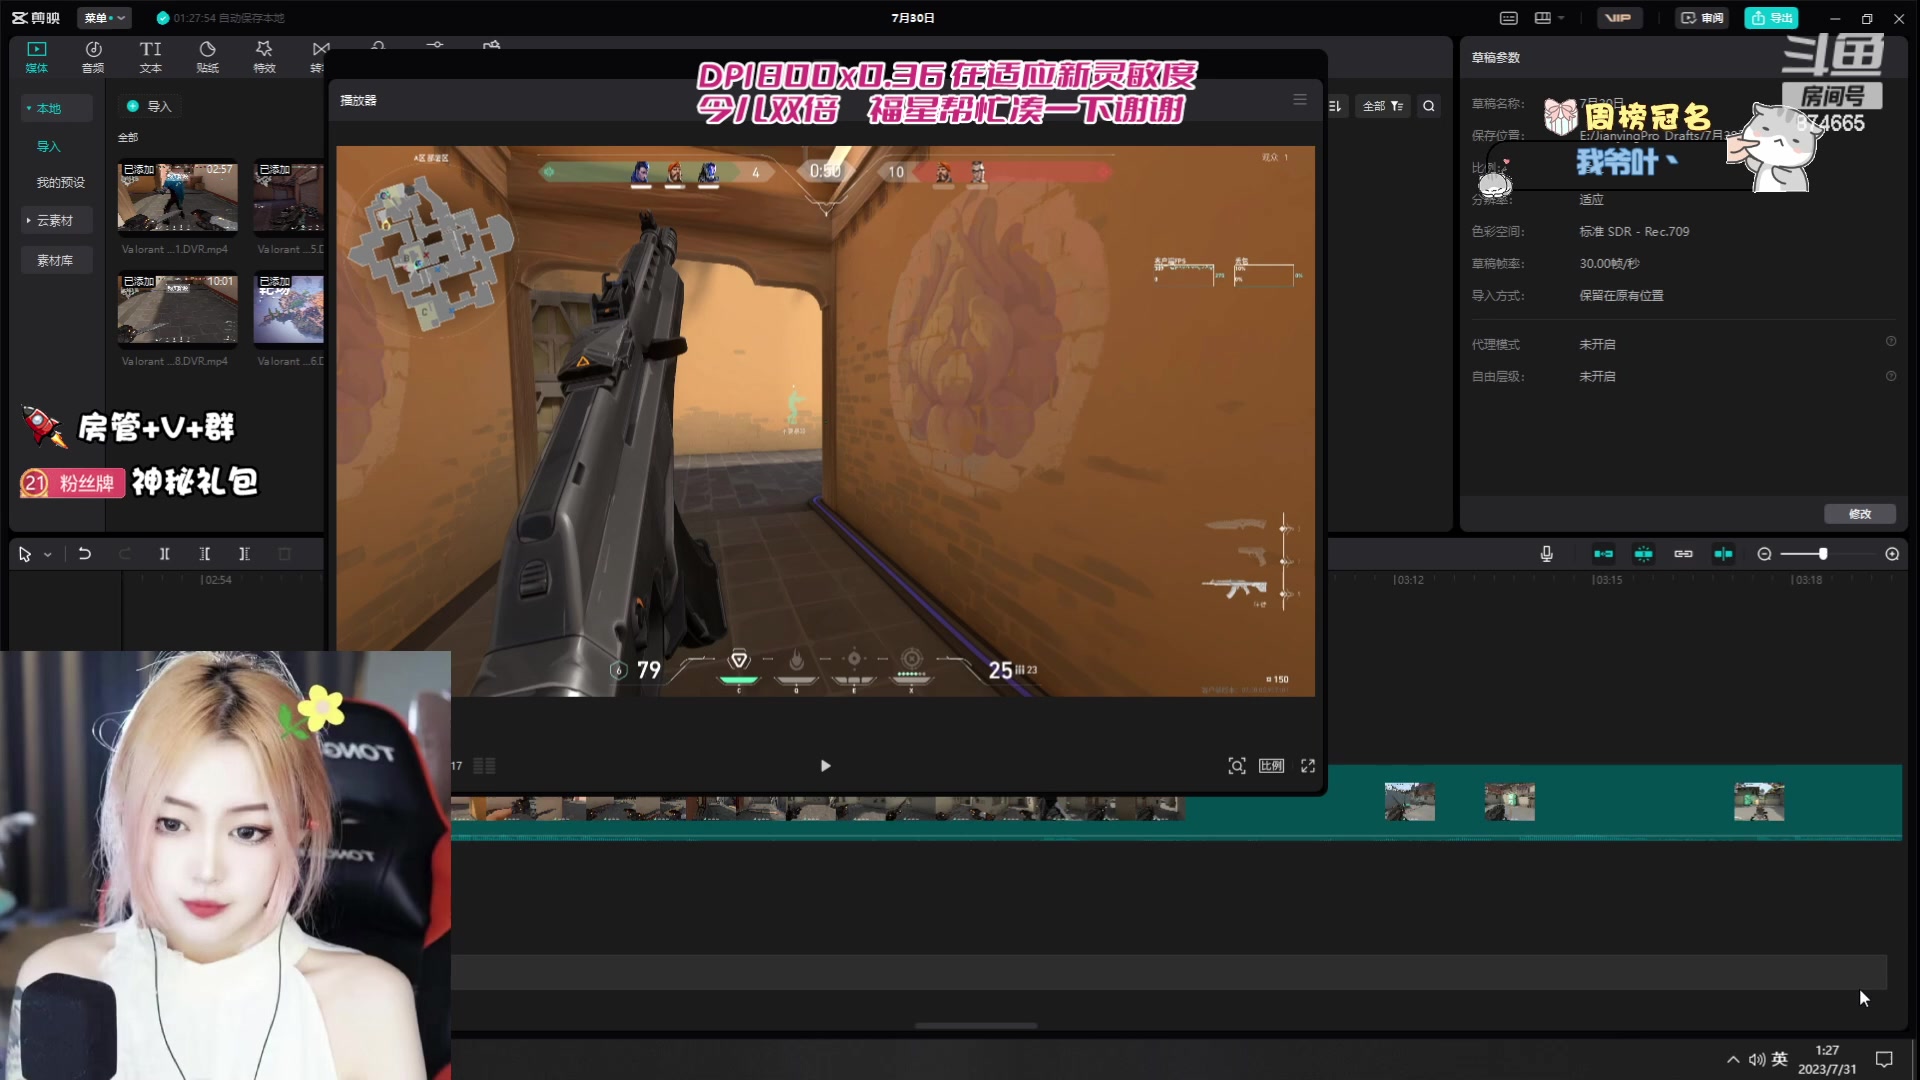Viewport: 1920px width, 1080px height.
Task: Click the timeline zoom out minus icon
Action: [x=1764, y=554]
